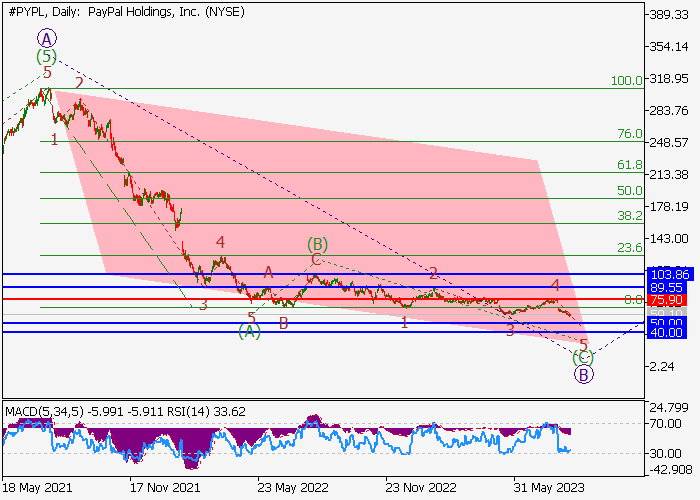Click the 100.0 Fibonacci level label

point(626,80)
